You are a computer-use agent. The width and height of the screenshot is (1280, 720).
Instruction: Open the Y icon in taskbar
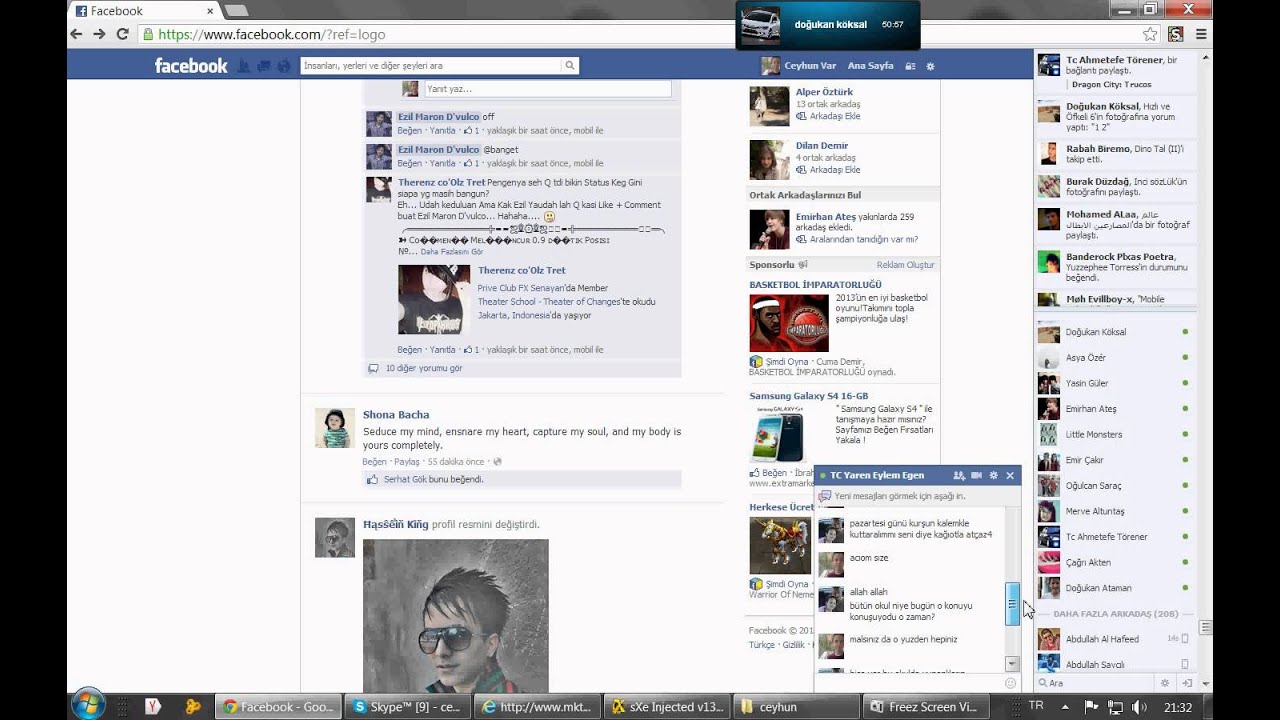click(x=153, y=706)
